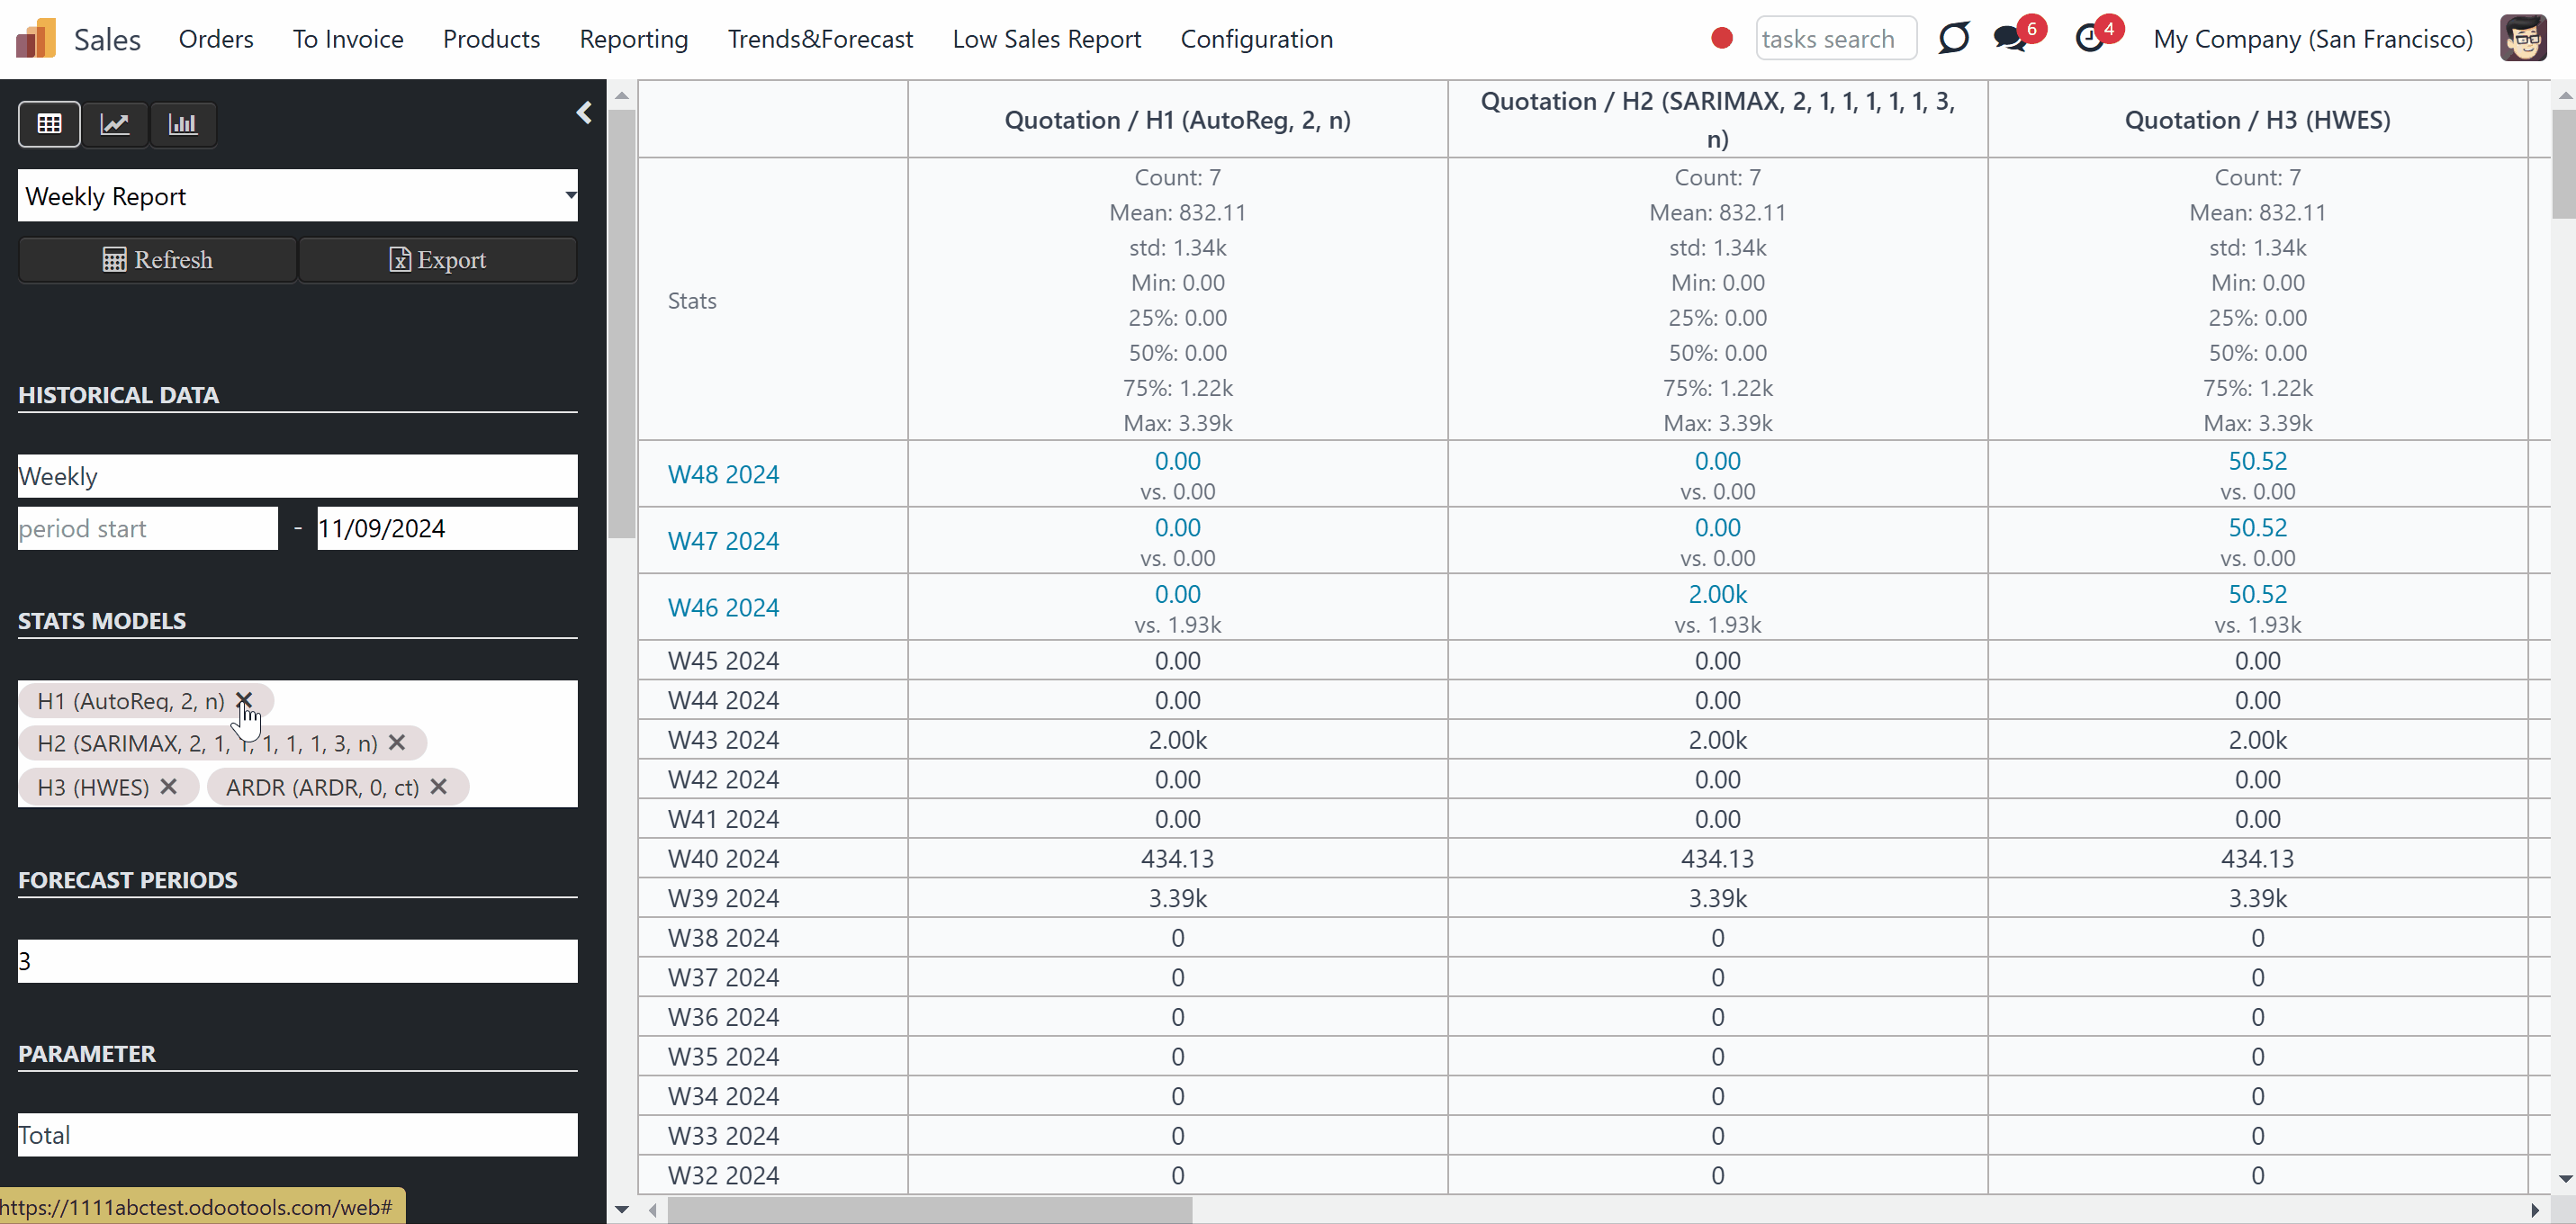Open the W48 2024 row link

723,474
